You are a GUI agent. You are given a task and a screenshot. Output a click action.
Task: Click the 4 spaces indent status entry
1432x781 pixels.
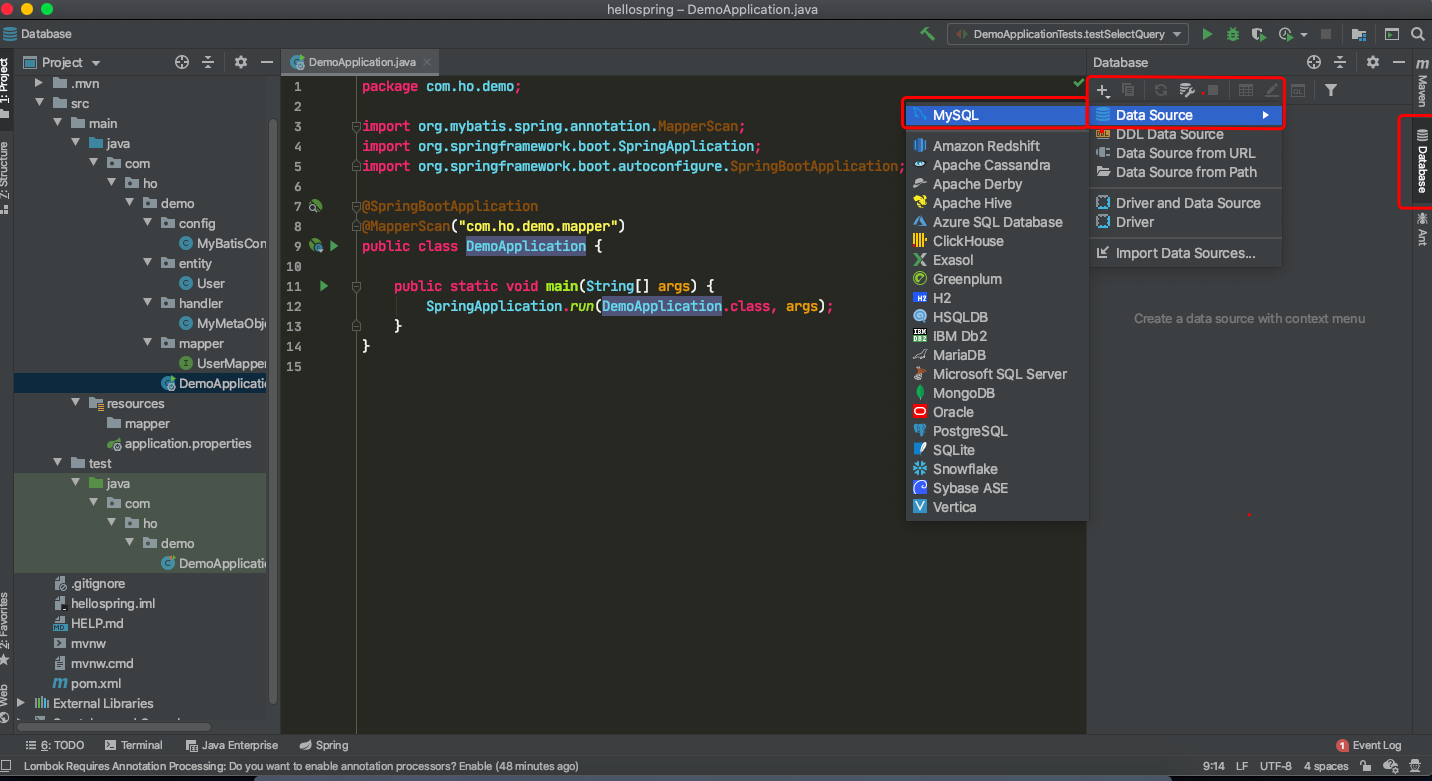[x=1326, y=766]
